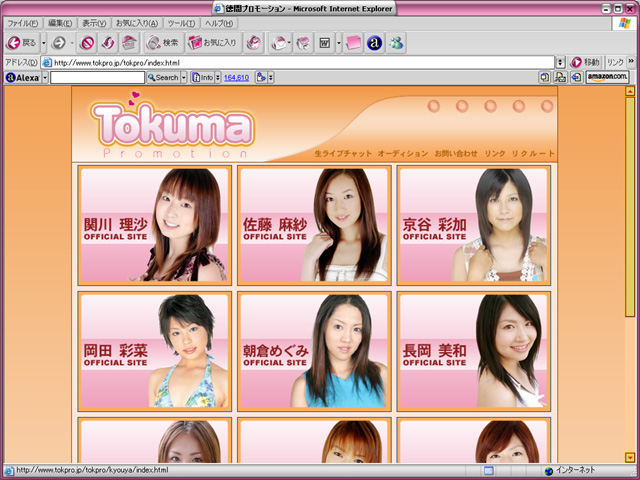Click the pink note toolbar icon

point(354,43)
